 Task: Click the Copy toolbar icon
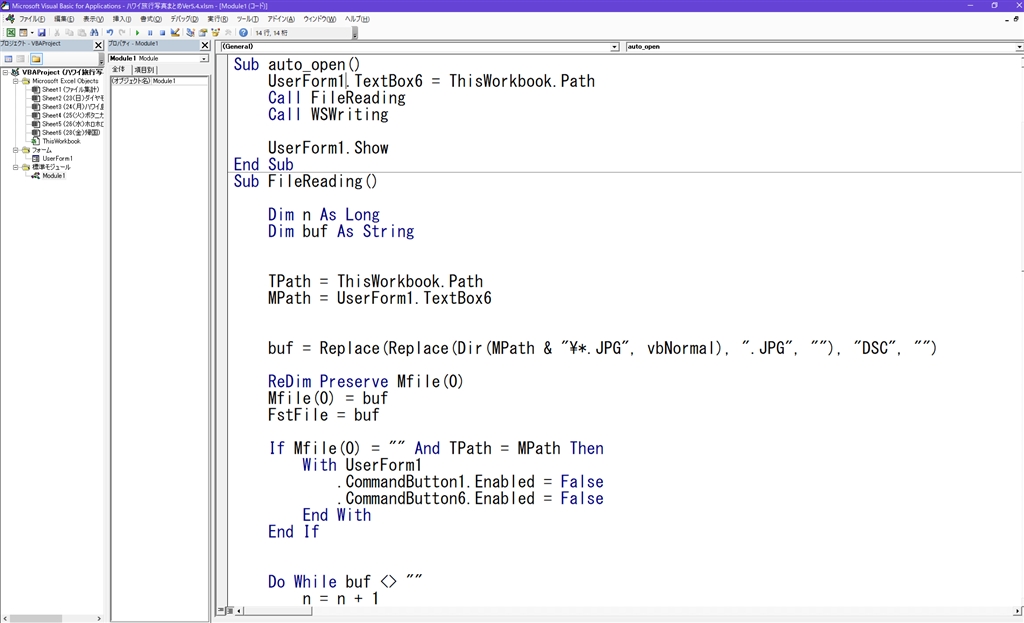(69, 33)
